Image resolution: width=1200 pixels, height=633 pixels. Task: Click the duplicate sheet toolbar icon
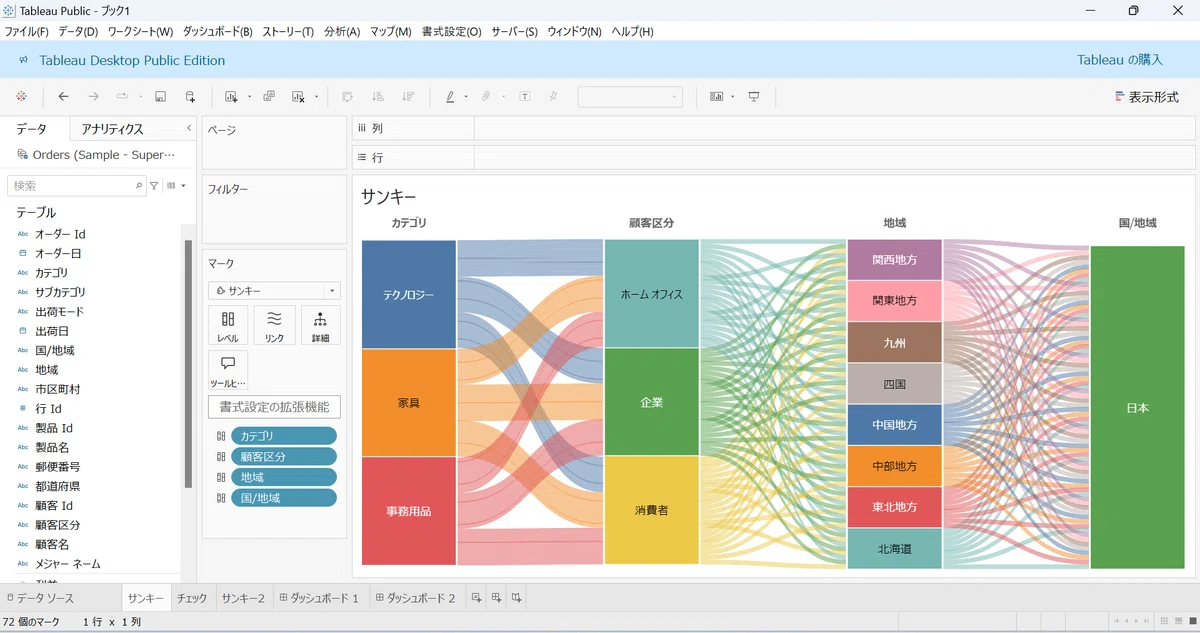[269, 97]
